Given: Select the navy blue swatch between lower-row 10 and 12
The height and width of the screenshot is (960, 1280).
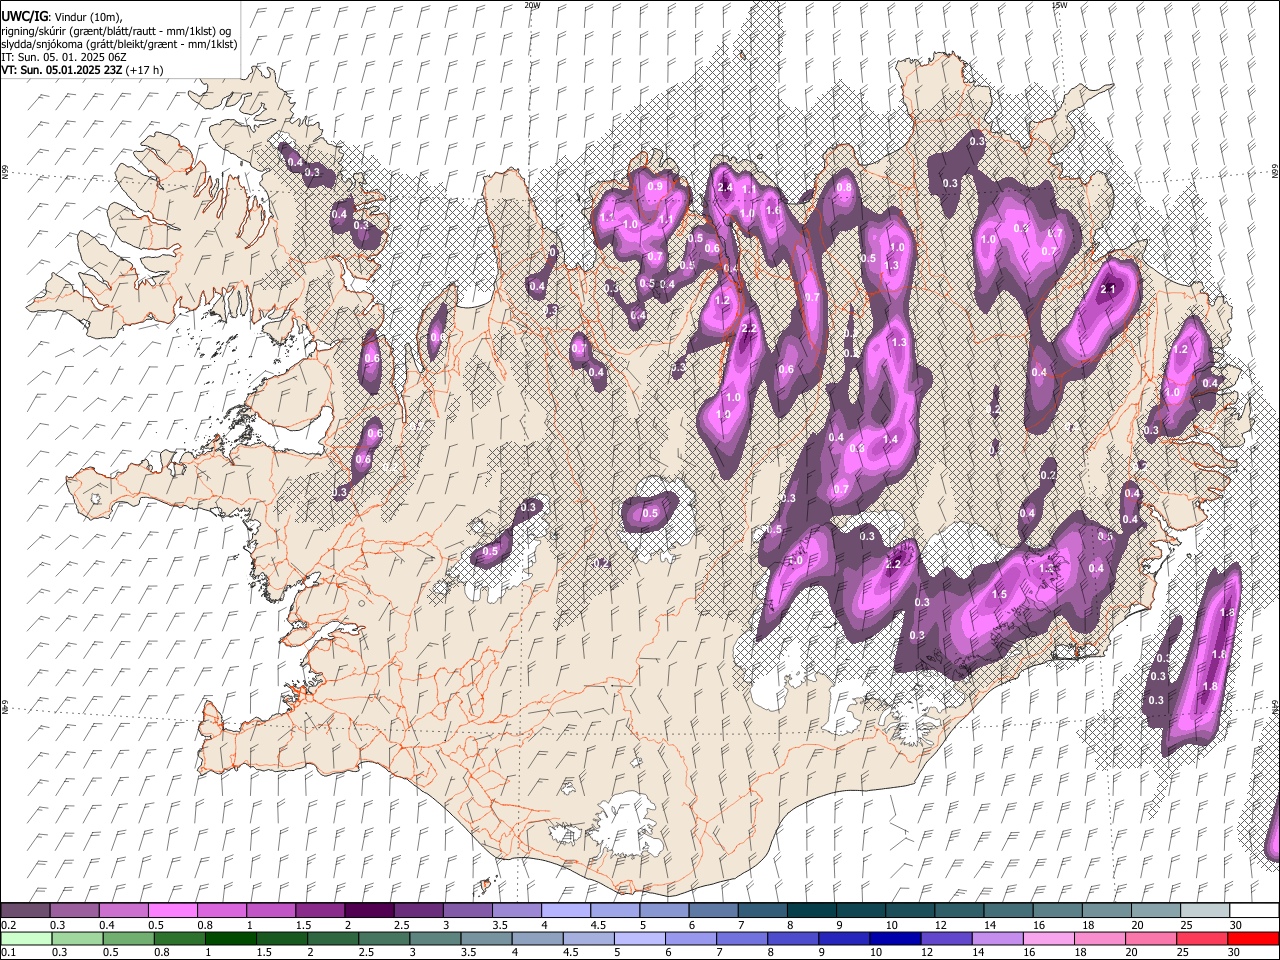Looking at the screenshot, I should point(893,938).
